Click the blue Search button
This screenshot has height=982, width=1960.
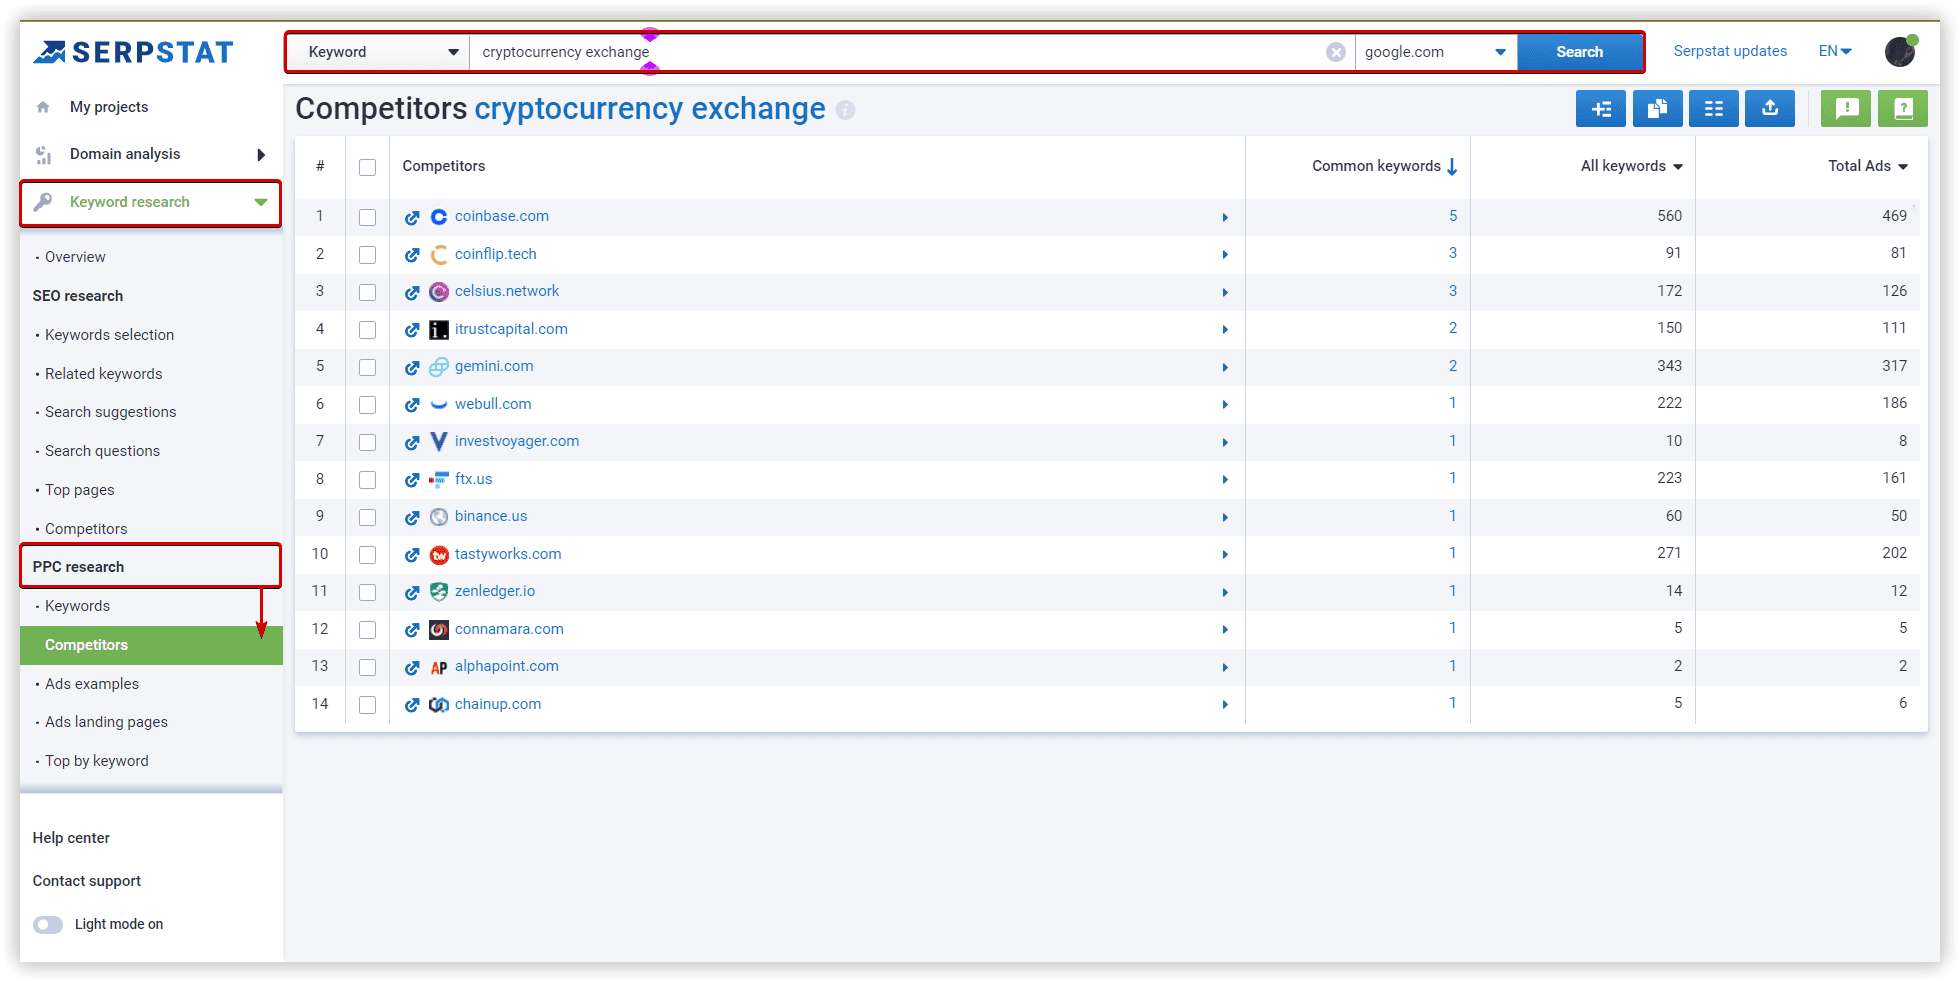(x=1580, y=52)
